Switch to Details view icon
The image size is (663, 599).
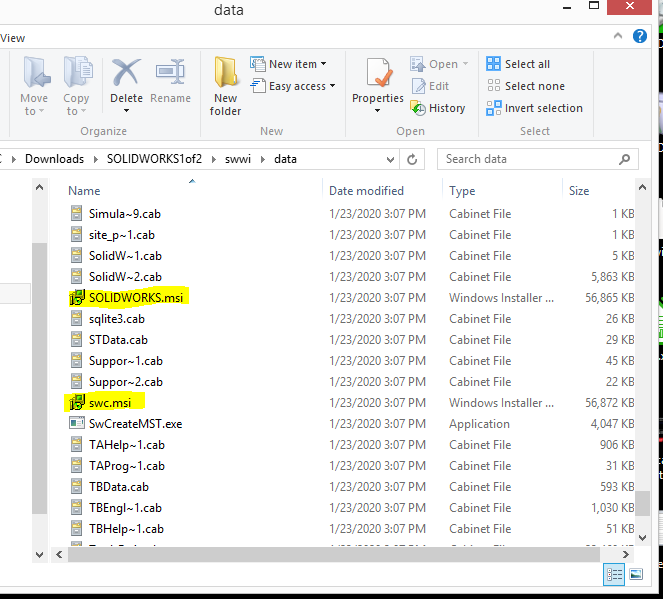coord(614,574)
